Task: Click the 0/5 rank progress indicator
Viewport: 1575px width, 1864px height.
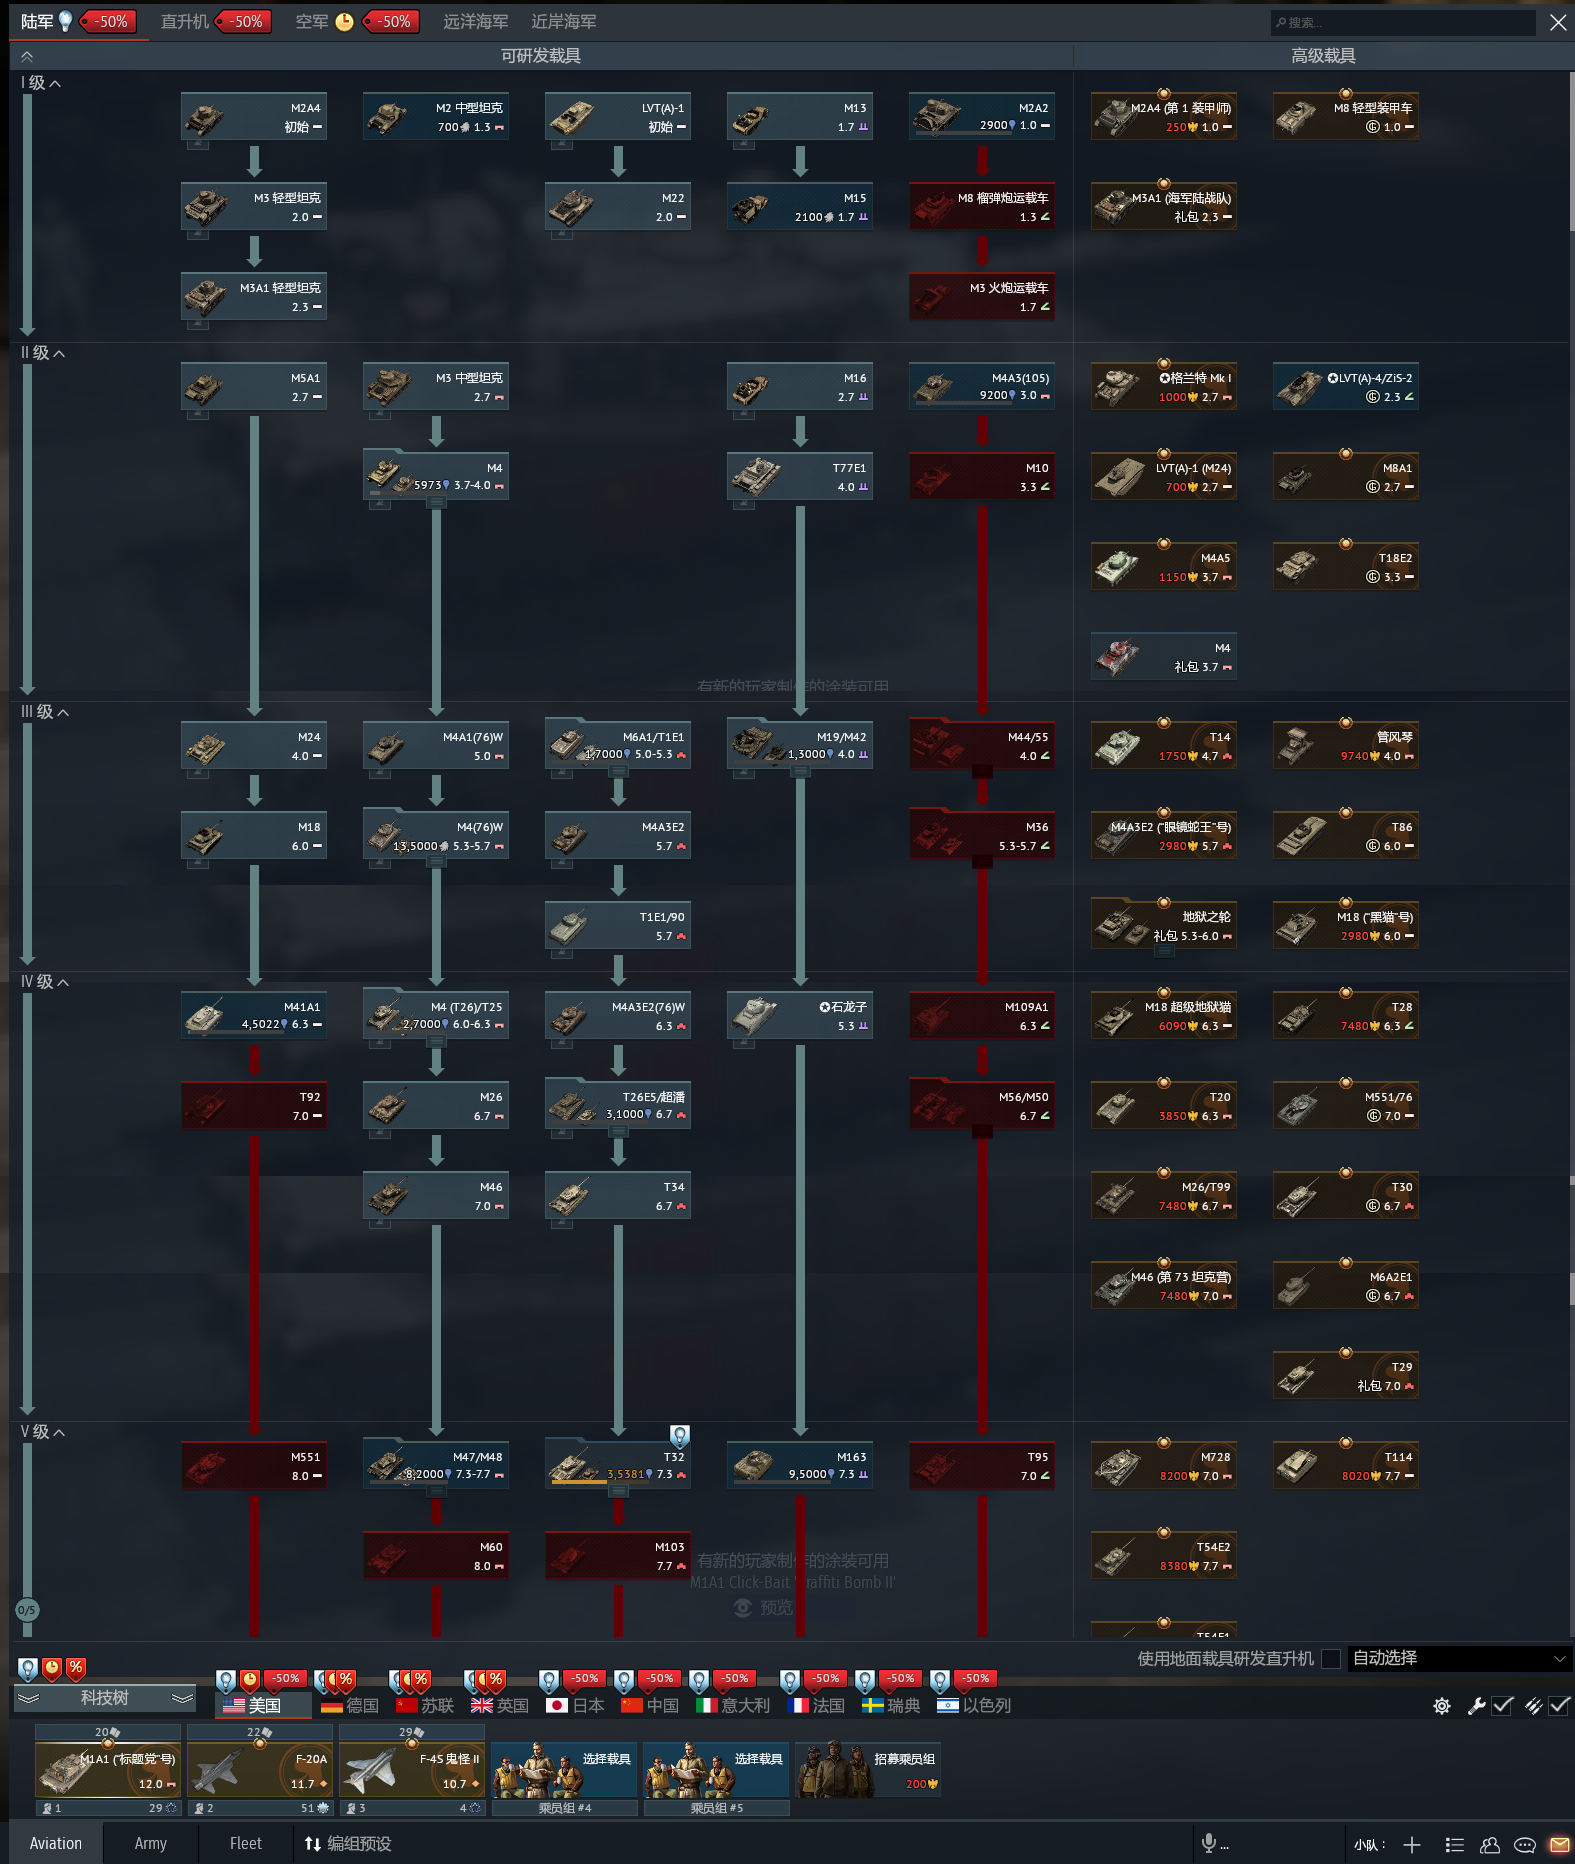Action: [27, 1610]
